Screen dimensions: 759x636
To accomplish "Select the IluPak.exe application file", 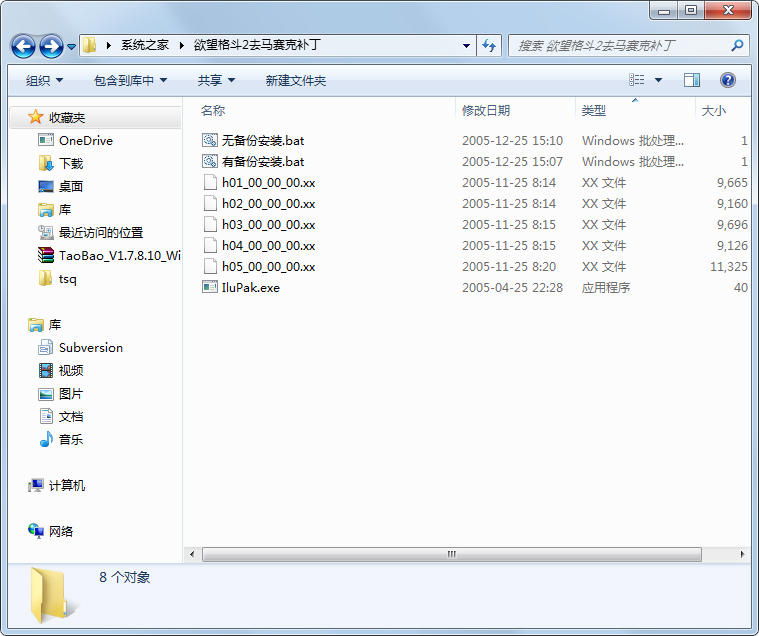I will click(250, 287).
